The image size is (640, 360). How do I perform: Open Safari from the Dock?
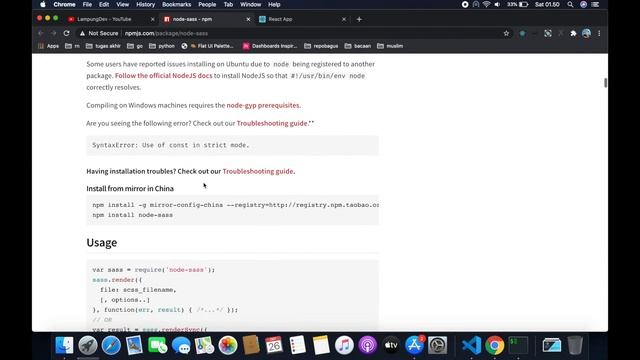[x=111, y=345]
